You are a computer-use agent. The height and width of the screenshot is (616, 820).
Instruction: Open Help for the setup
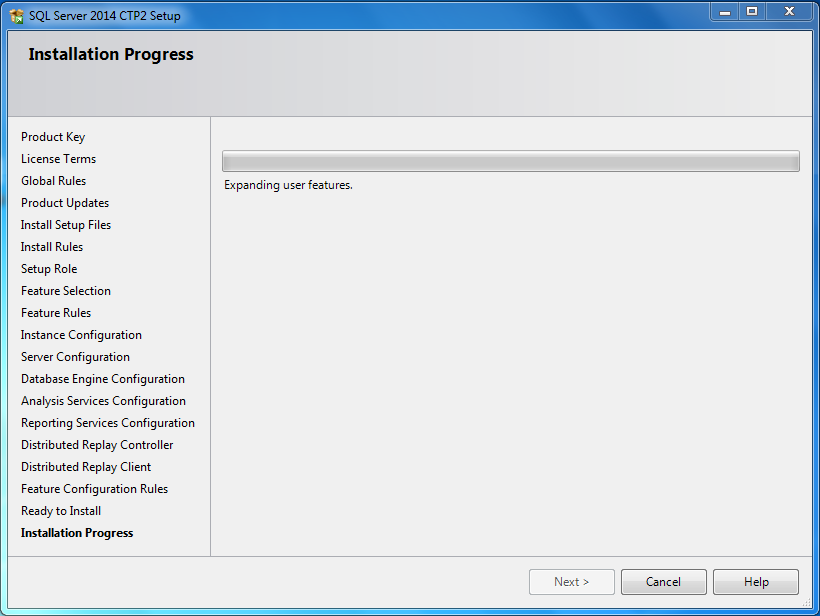tap(756, 582)
